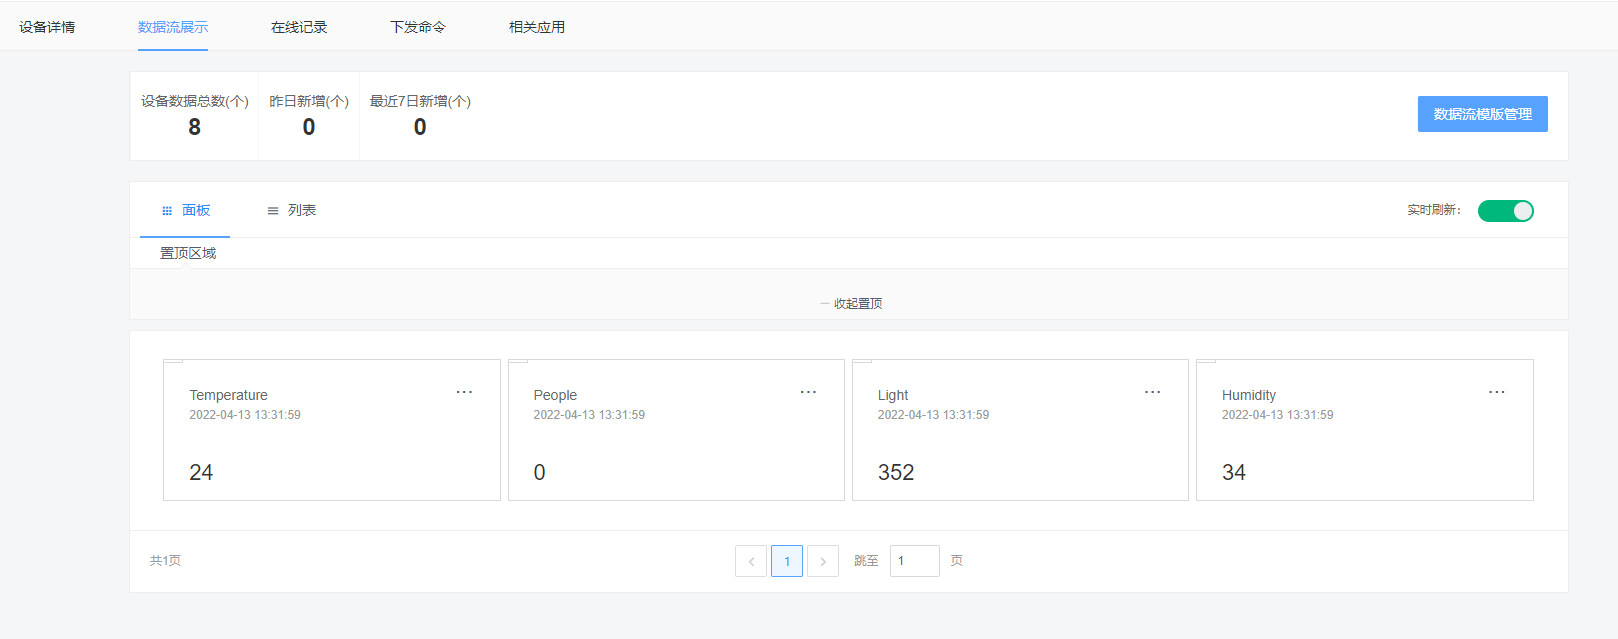
Task: Click the 共1页 page total text
Action: coord(165,561)
